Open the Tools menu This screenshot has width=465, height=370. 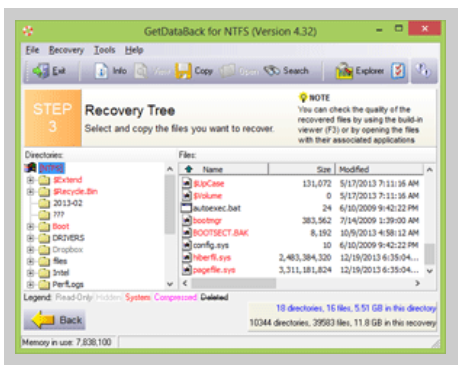coord(104,50)
